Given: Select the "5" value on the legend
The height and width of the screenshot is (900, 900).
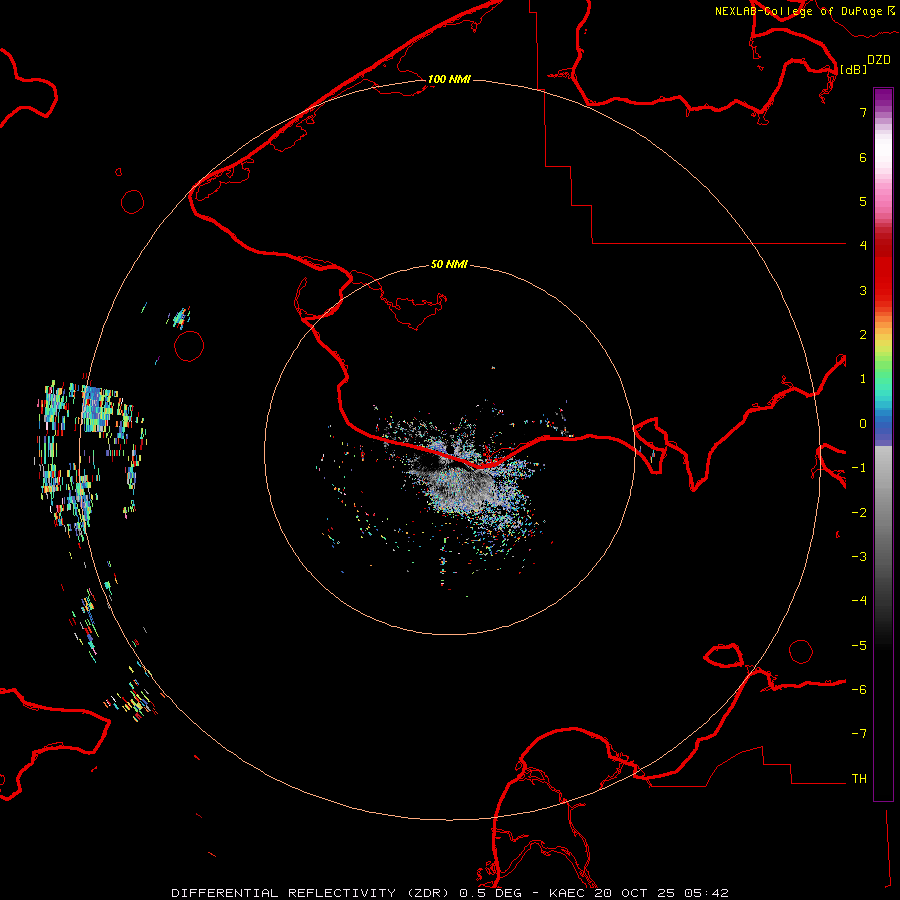Looking at the screenshot, I should (x=863, y=201).
